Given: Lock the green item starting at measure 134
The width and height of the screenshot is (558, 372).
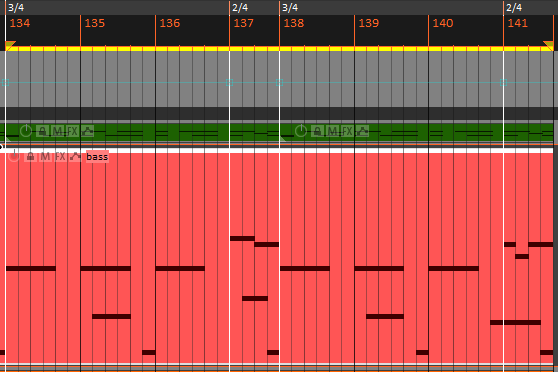Looking at the screenshot, I should 42,131.
